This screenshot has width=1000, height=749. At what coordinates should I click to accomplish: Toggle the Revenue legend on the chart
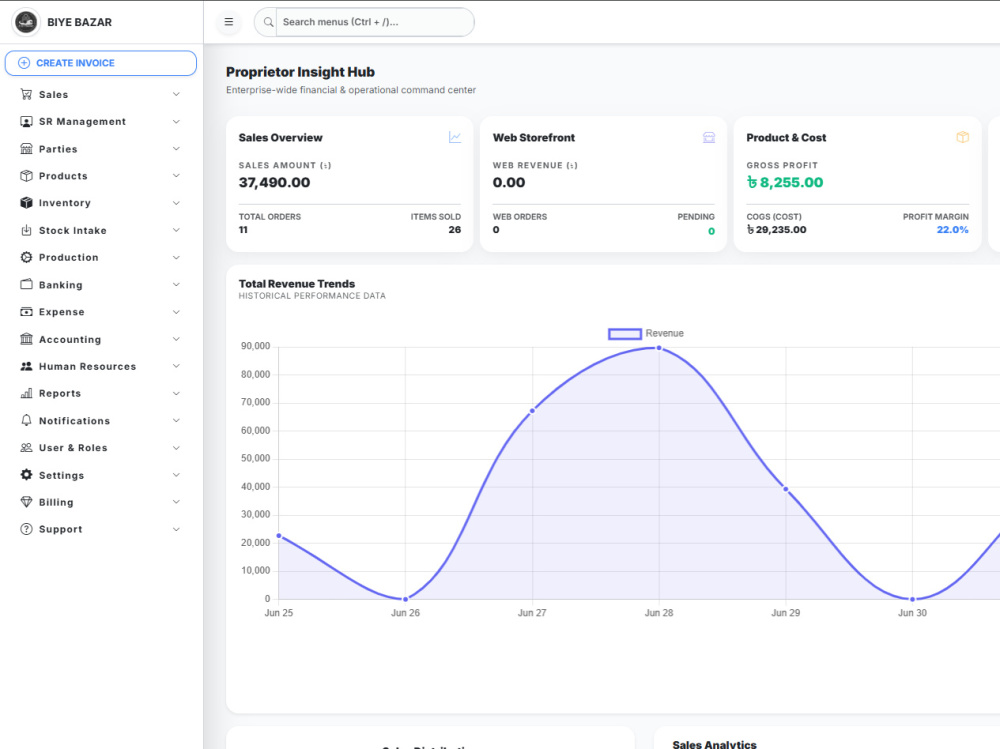click(x=645, y=334)
